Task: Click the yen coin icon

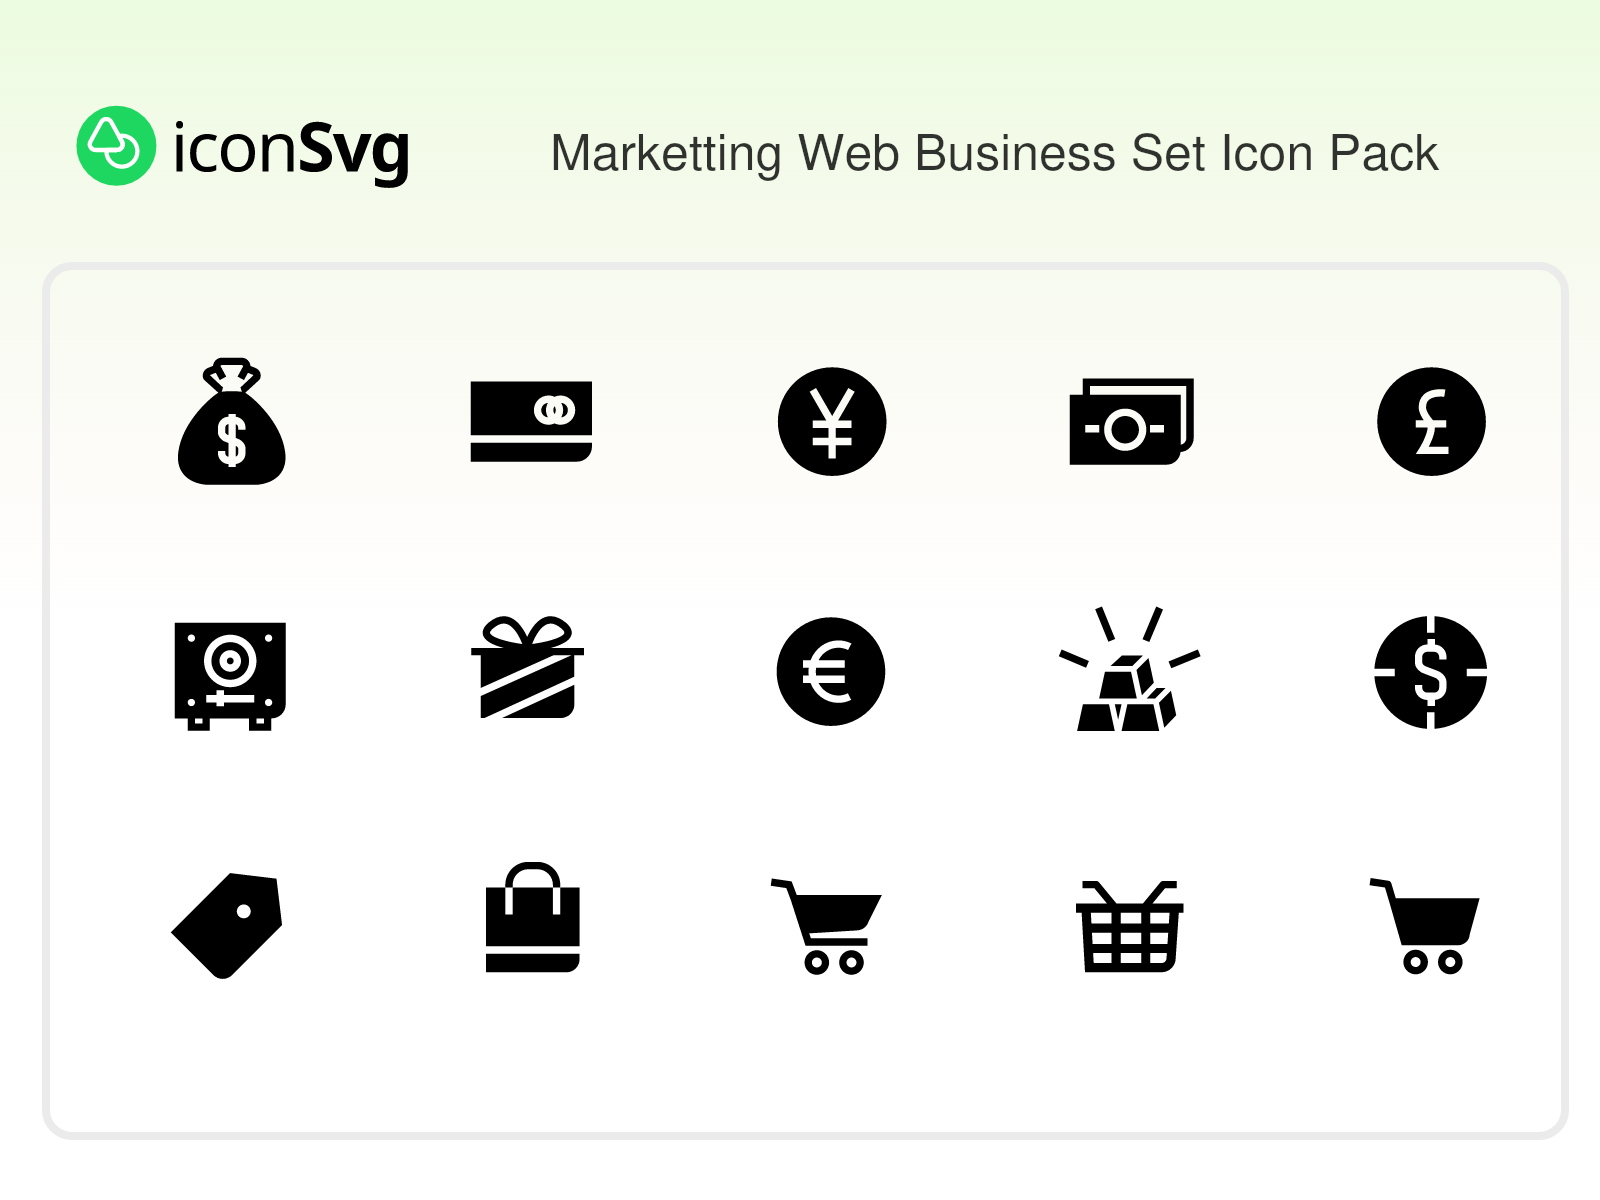Action: point(832,421)
